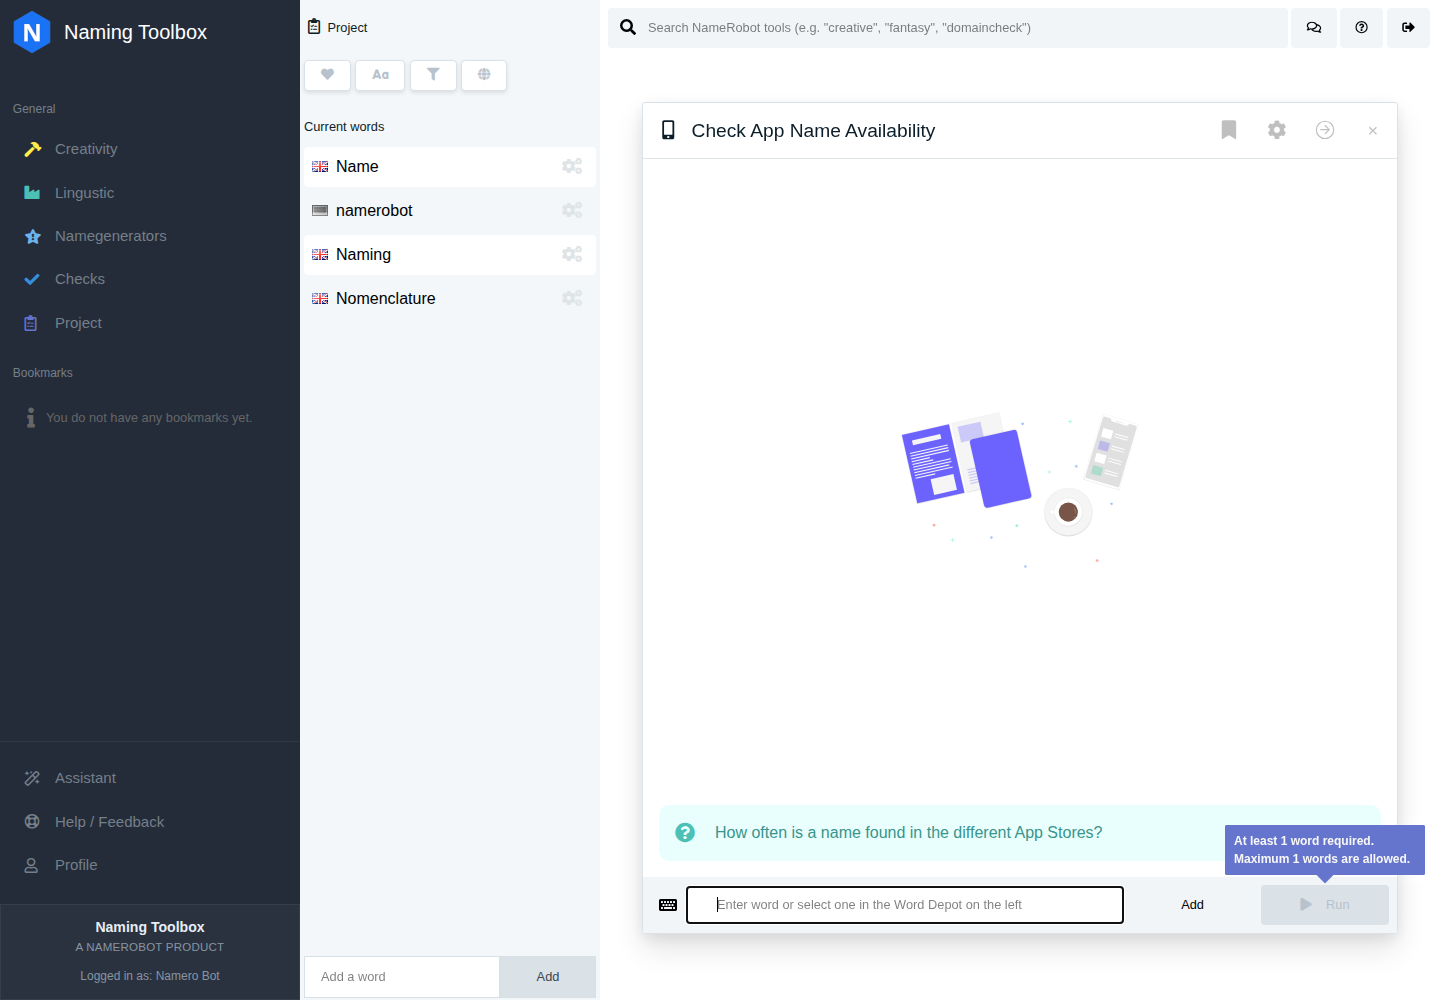Click the Aa text case button

coord(380,75)
